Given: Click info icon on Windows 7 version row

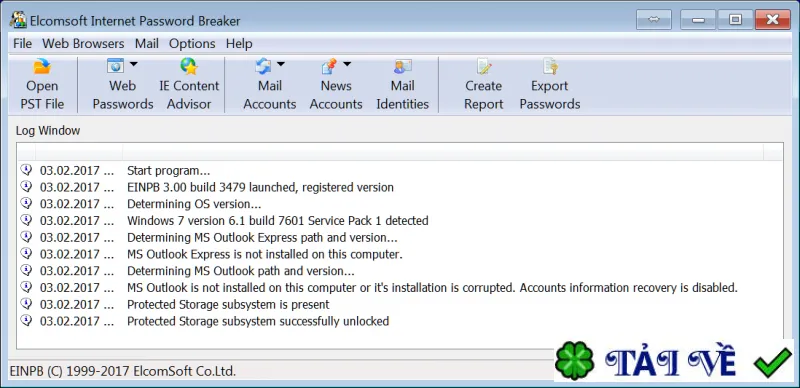Looking at the screenshot, I should point(26,220).
